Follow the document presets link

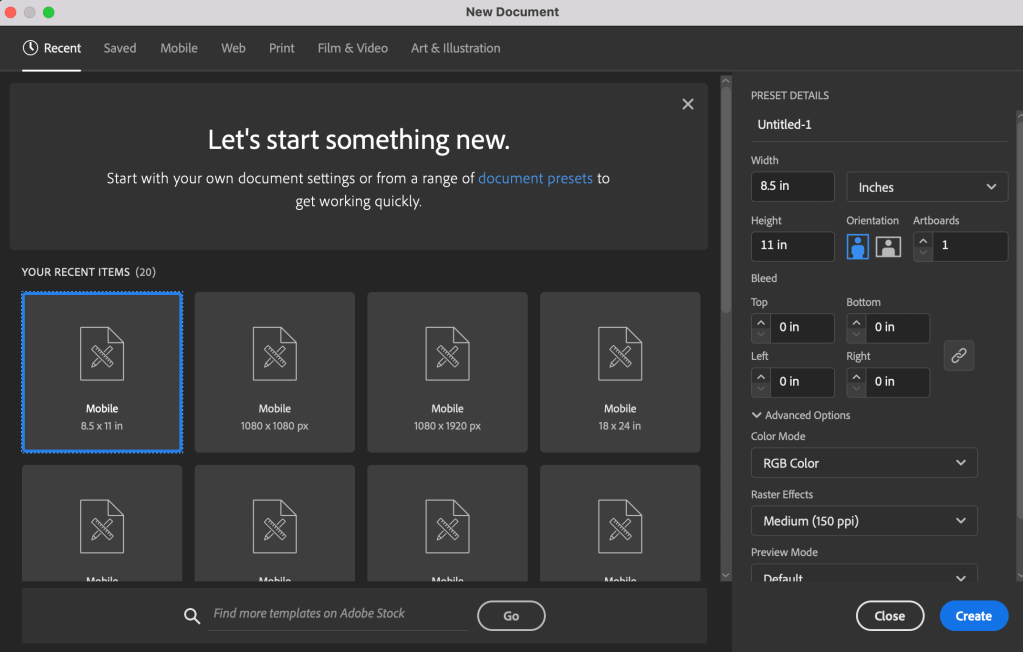pos(535,178)
